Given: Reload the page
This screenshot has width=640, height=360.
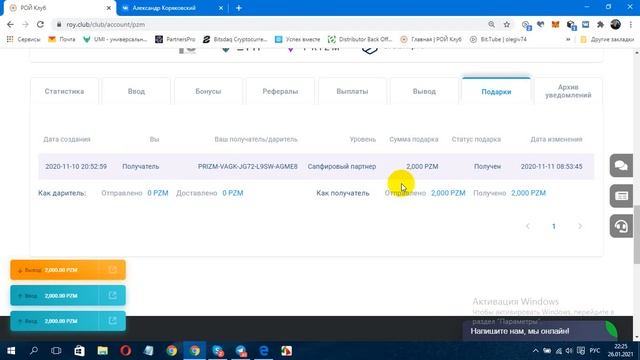Looking at the screenshot, I should point(40,24).
